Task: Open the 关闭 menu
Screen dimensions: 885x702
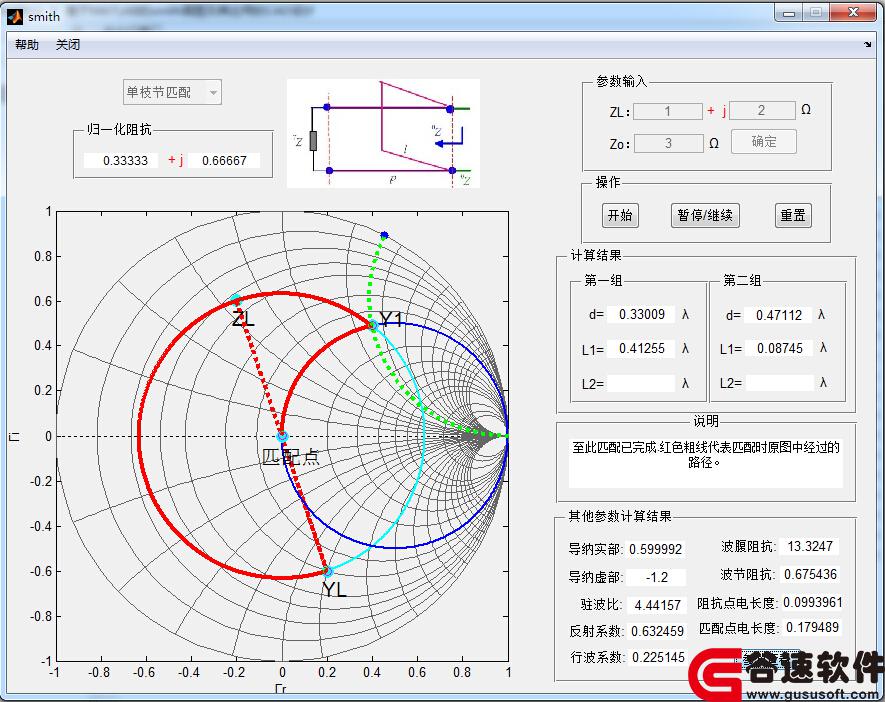Action: point(68,45)
